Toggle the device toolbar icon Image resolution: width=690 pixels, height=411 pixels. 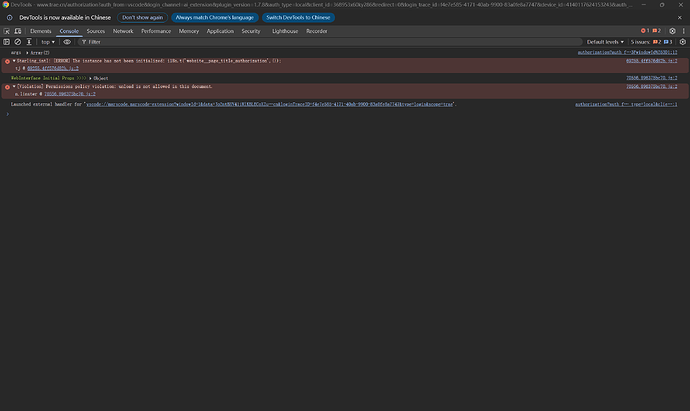18,31
